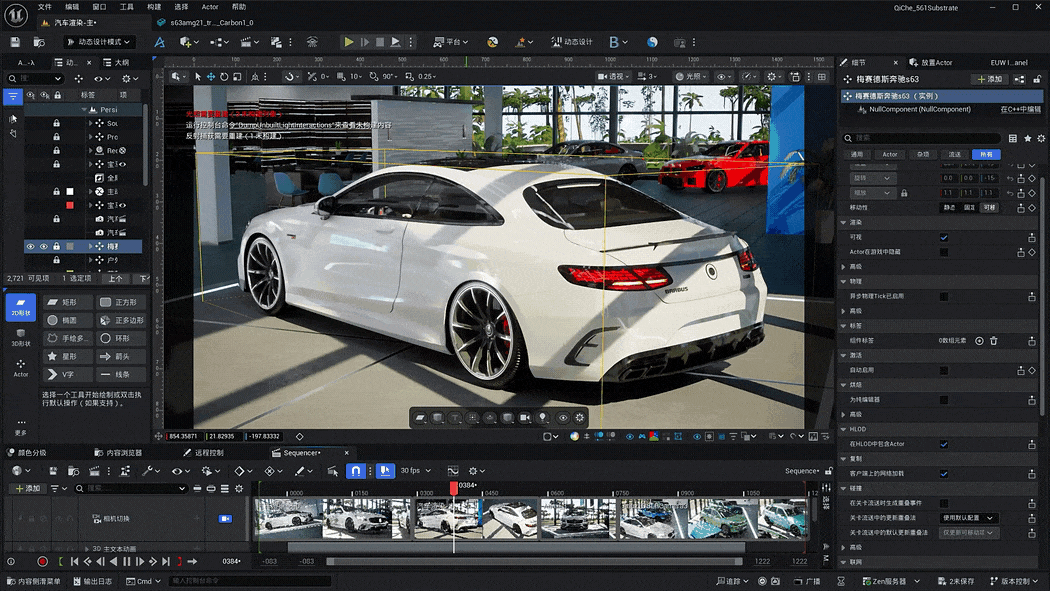This screenshot has height=591, width=1050.
Task: Pause Sequencer playback with the pause button
Action: (127, 562)
